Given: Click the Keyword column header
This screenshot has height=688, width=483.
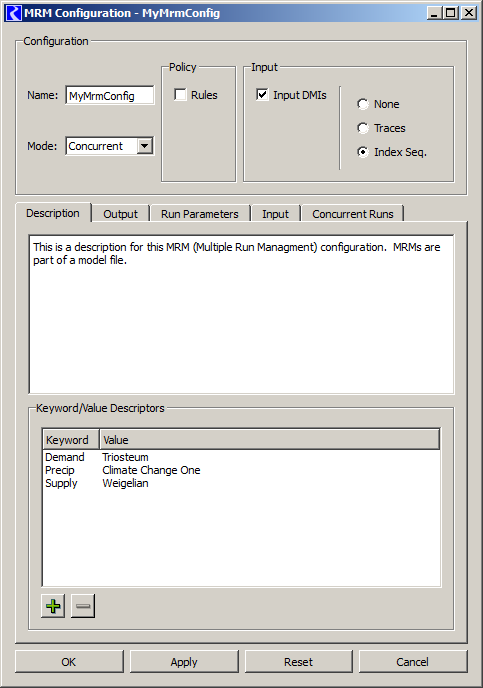Looking at the screenshot, I should pyautogui.click(x=71, y=440).
